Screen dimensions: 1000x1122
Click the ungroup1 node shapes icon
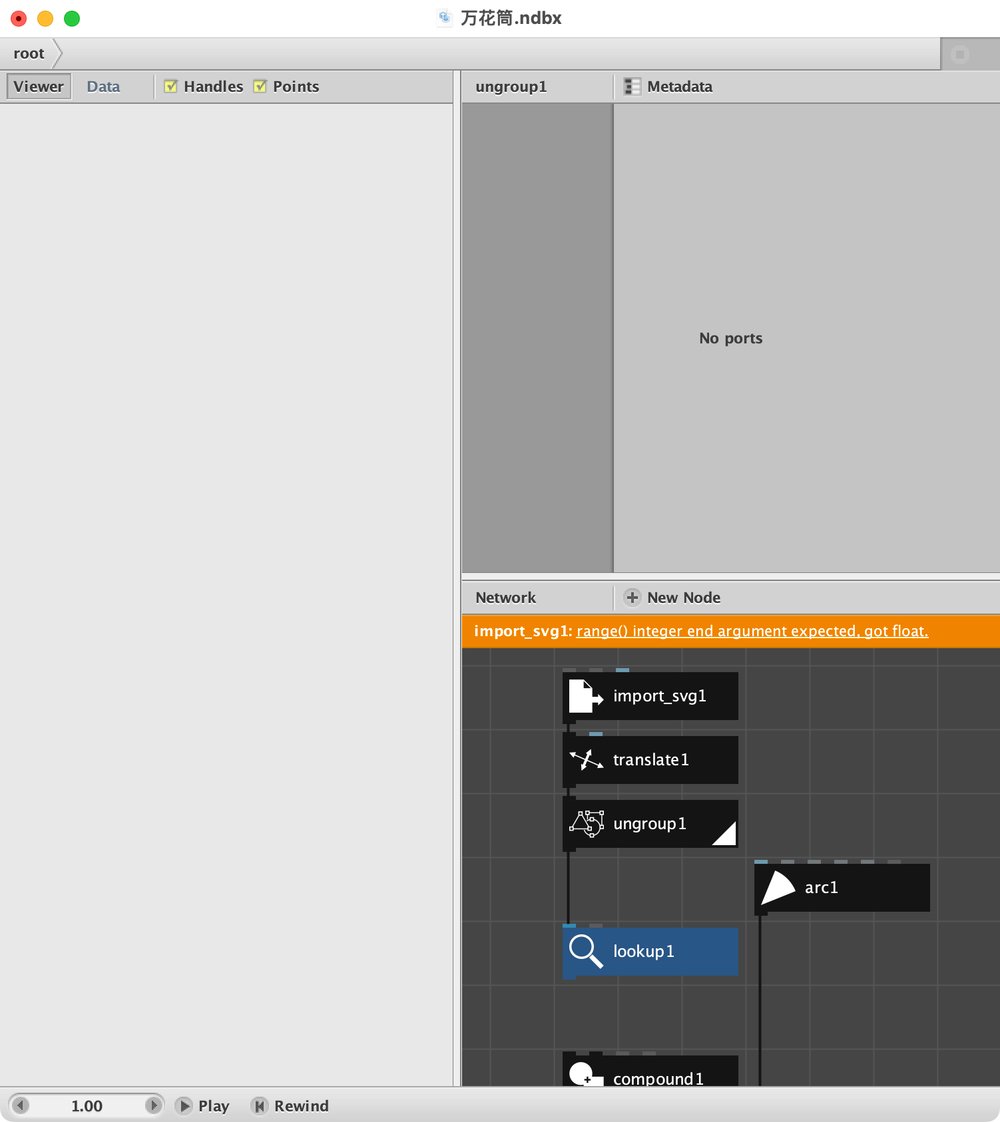(x=587, y=824)
